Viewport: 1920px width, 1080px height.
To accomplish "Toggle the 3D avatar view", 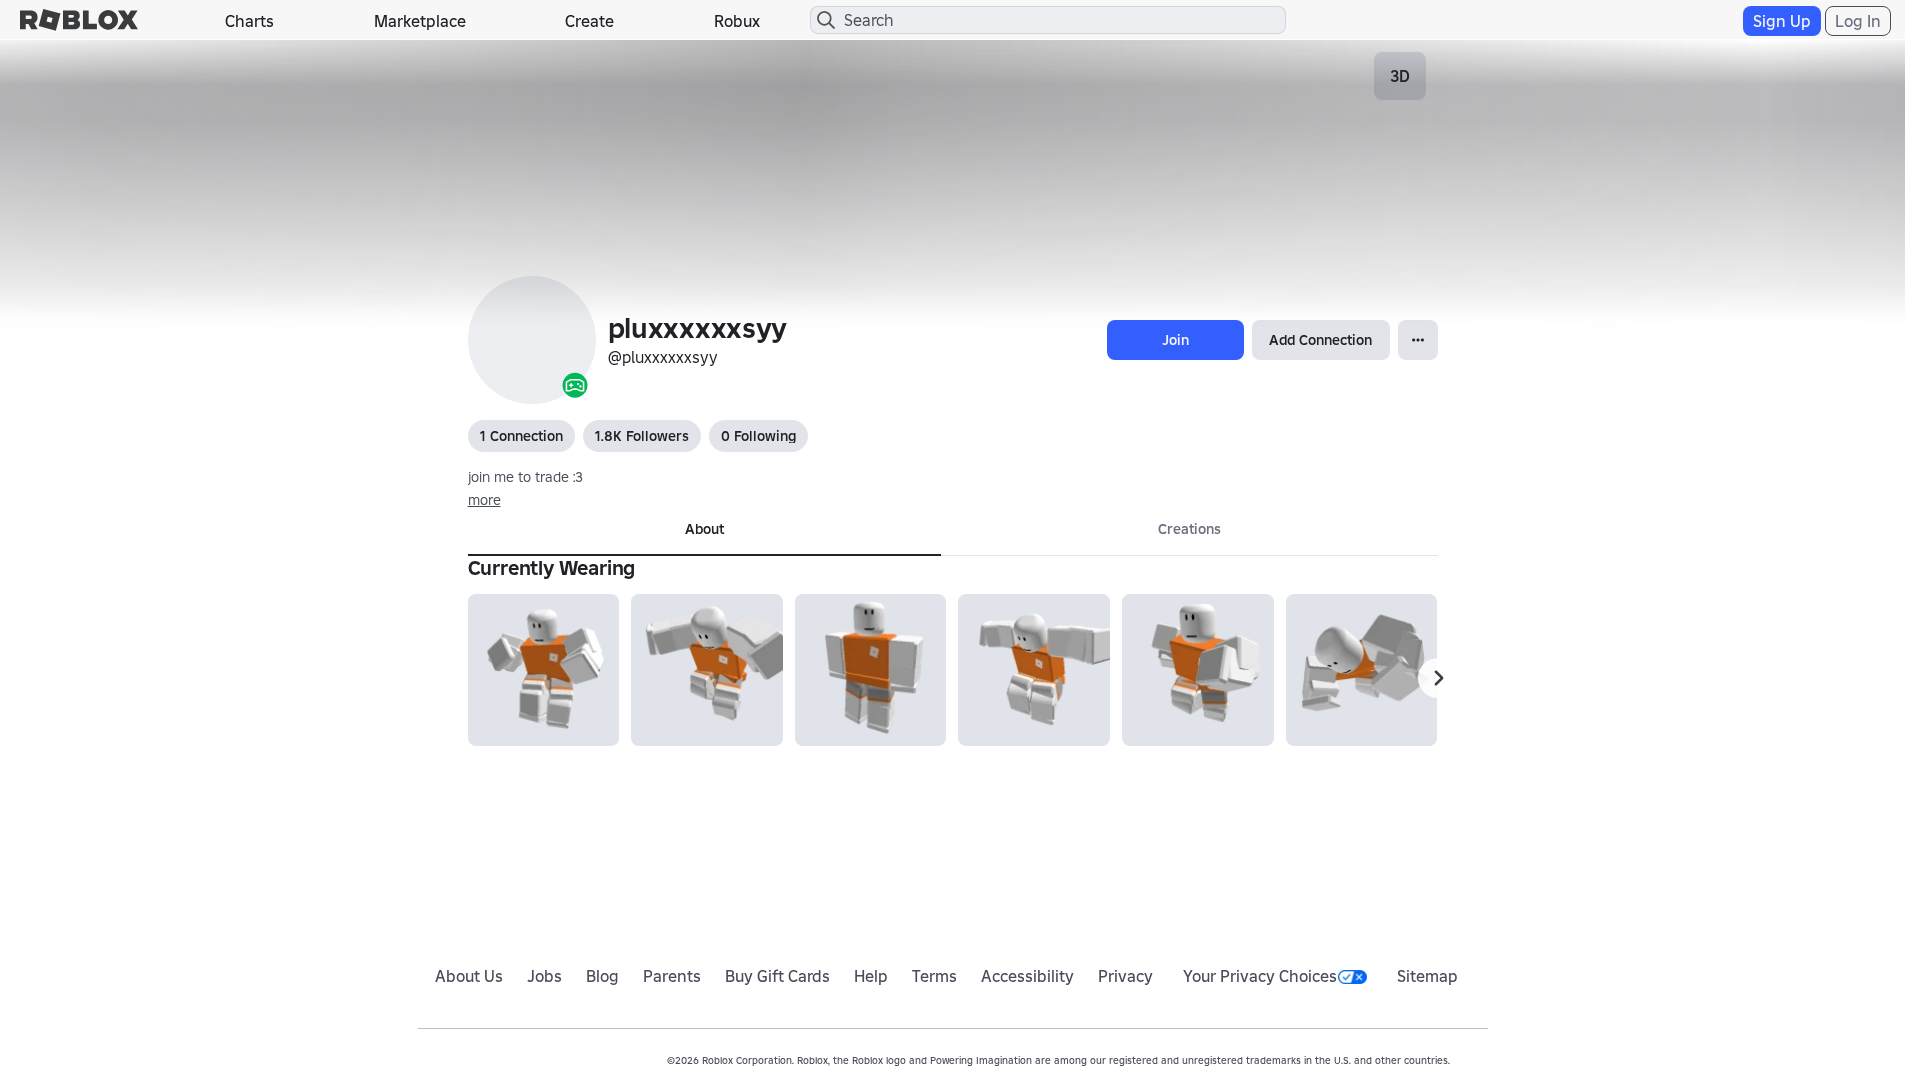I will (x=1400, y=76).
